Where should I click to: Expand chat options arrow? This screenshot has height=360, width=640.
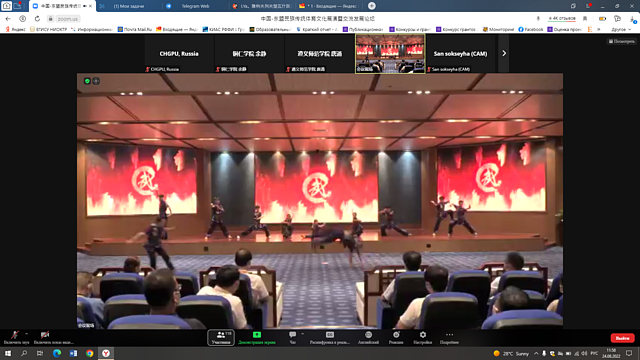point(302,334)
